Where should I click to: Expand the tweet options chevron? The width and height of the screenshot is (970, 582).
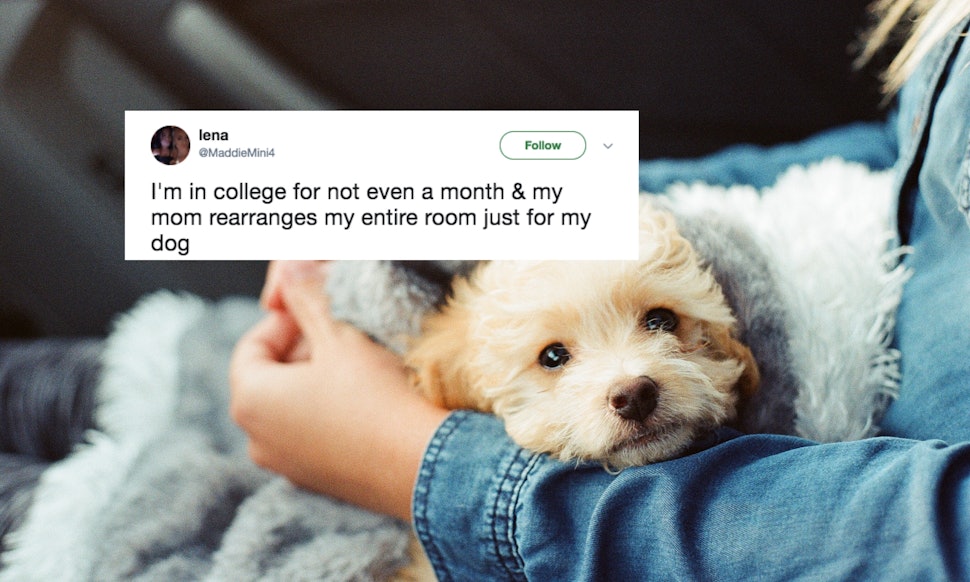pyautogui.click(x=608, y=146)
